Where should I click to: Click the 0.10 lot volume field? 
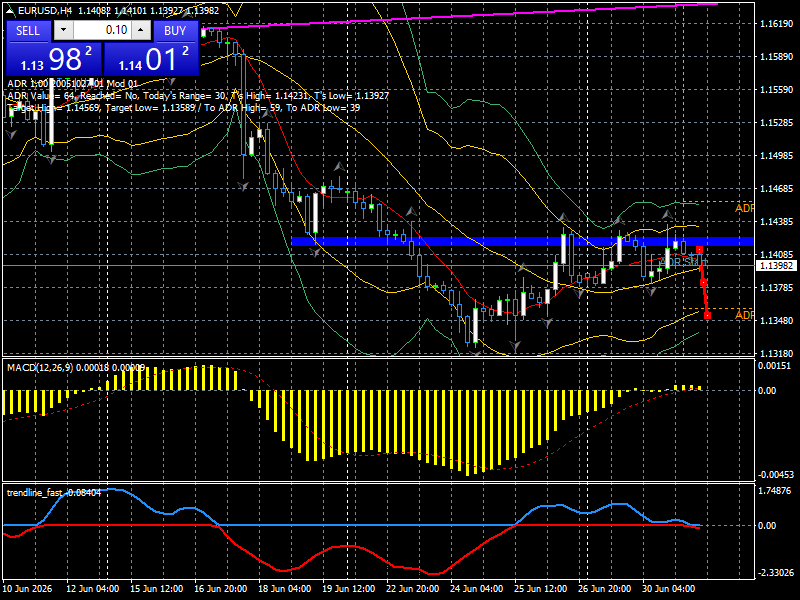[102, 30]
